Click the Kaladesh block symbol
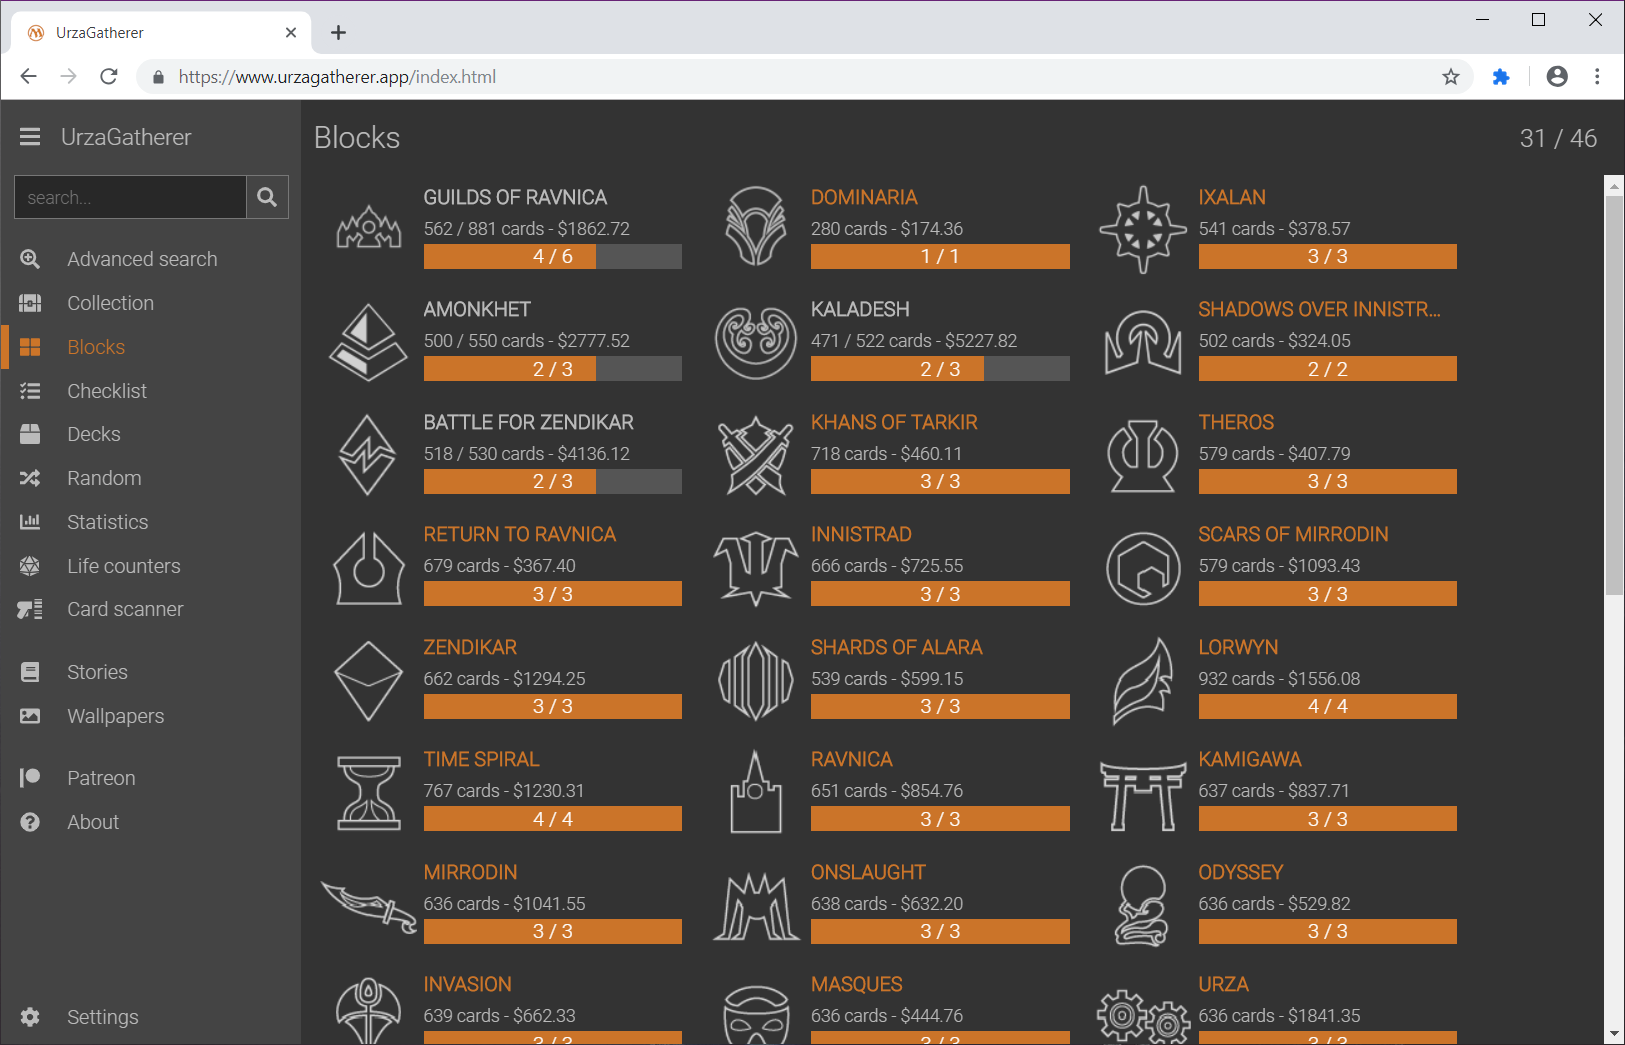Viewport: 1625px width, 1045px height. (756, 341)
